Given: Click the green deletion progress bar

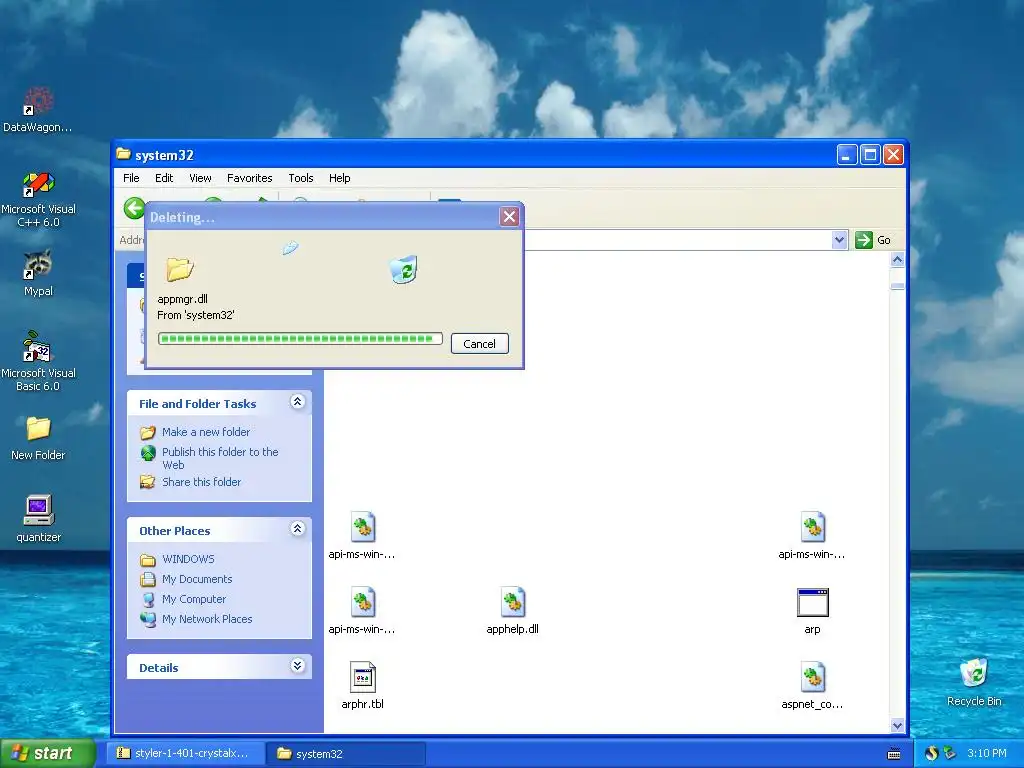Looking at the screenshot, I should [x=300, y=338].
